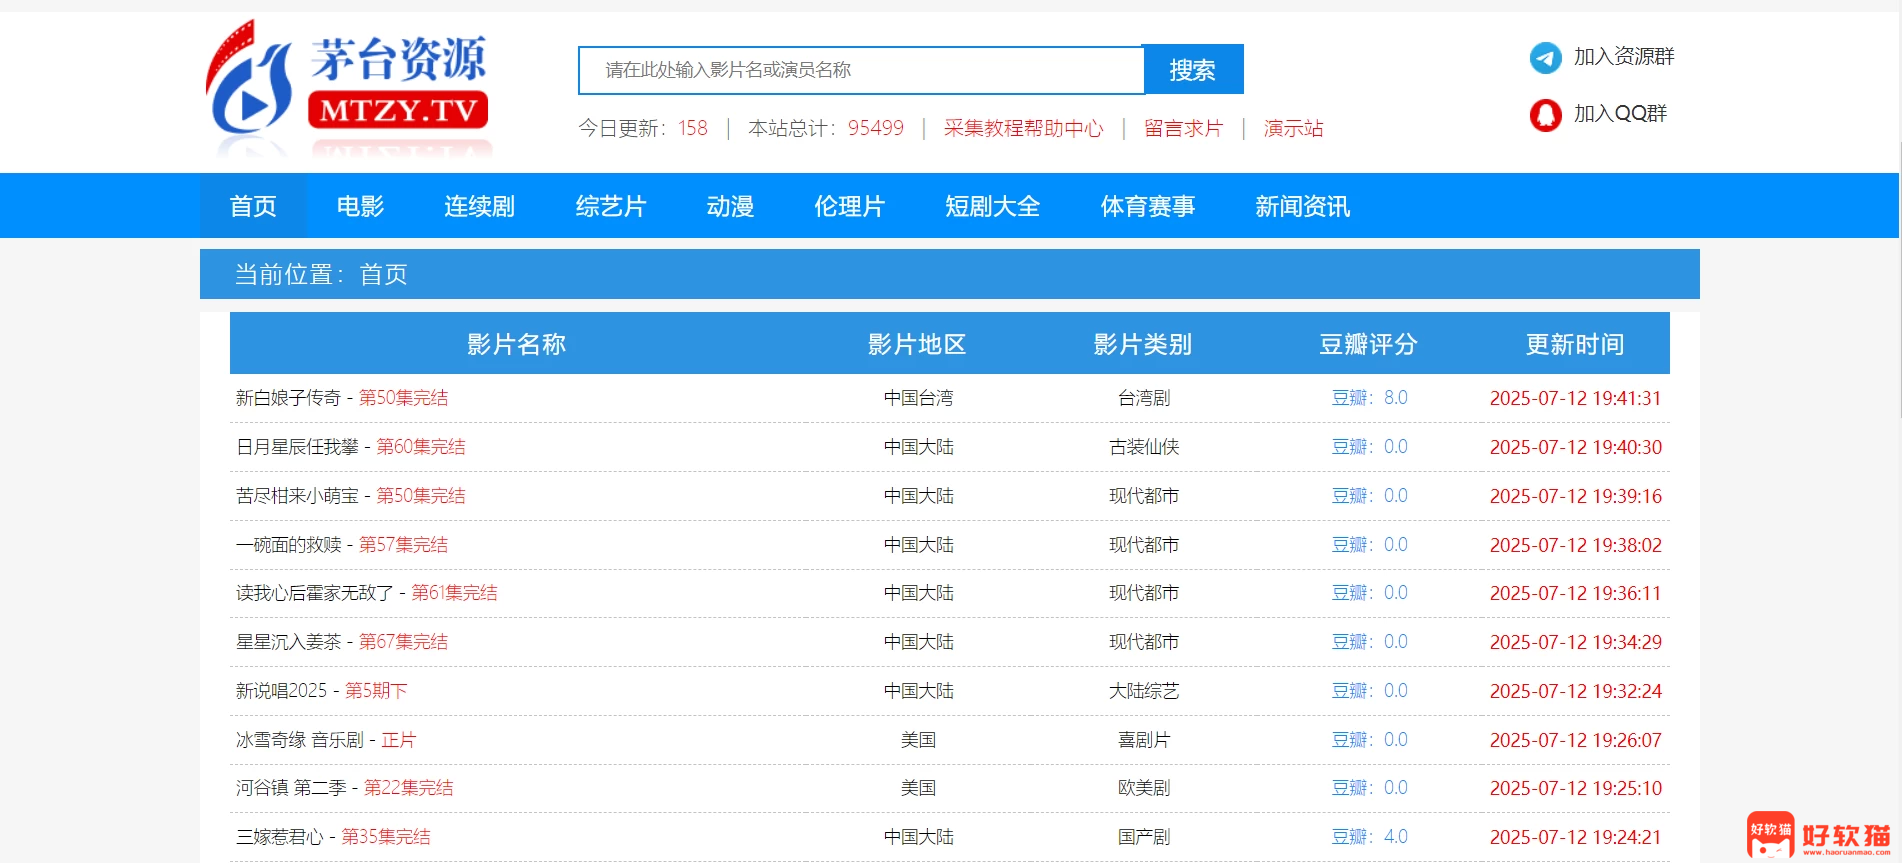Click the 大陆综艺 category cell
Viewport: 1902px width, 863px height.
(1144, 691)
